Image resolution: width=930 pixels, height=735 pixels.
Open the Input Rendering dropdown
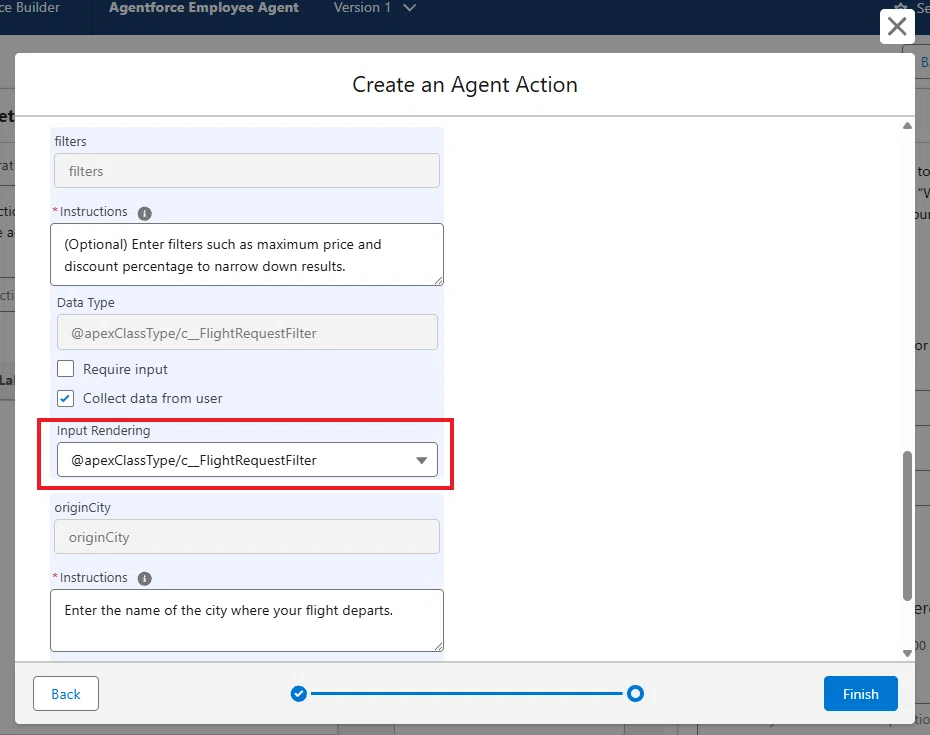point(247,460)
